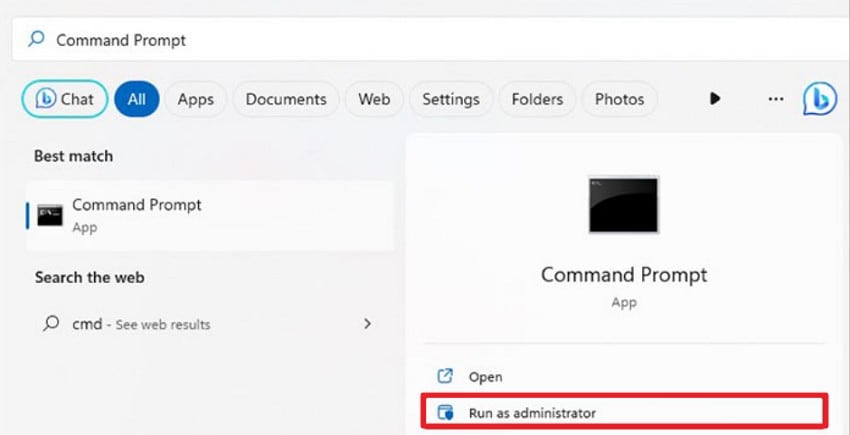Image resolution: width=850 pixels, height=435 pixels.
Task: Click the Bing chat icon at top right
Action: pyautogui.click(x=820, y=99)
